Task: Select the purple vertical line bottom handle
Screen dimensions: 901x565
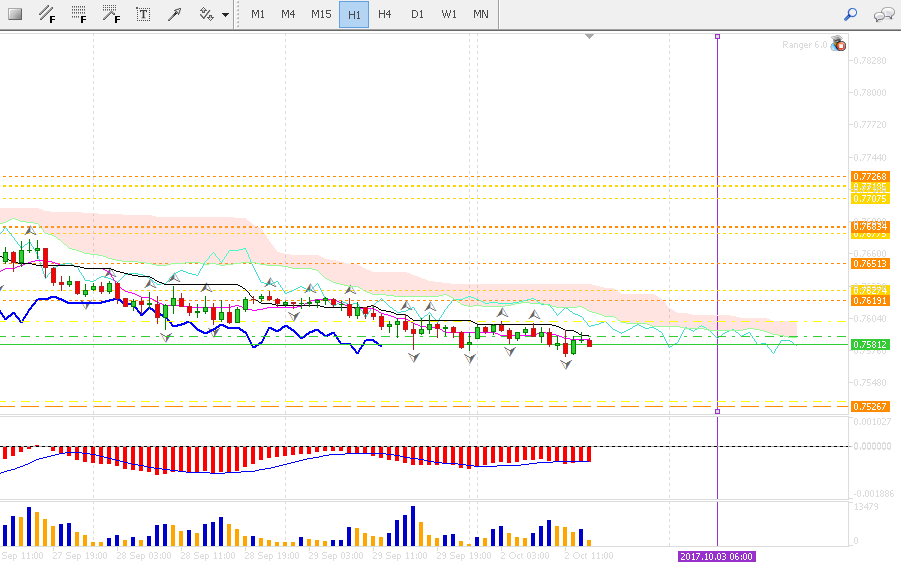Action: (x=717, y=411)
